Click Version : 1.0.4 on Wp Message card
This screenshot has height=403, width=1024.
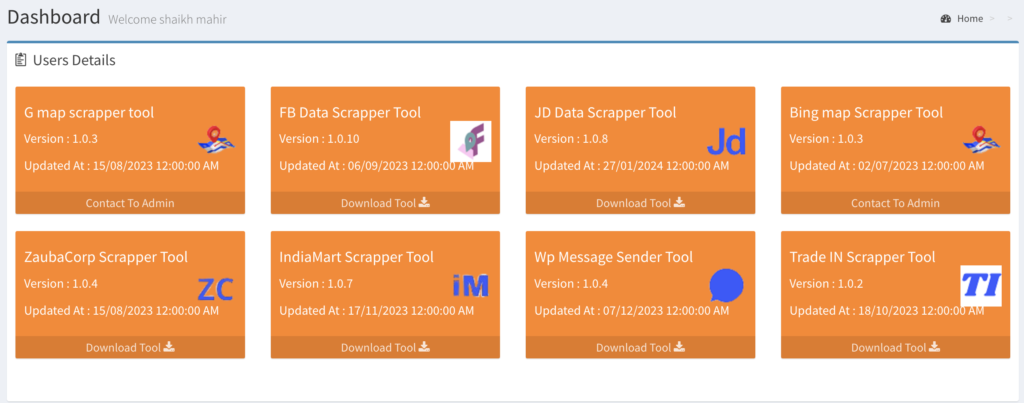(571, 283)
